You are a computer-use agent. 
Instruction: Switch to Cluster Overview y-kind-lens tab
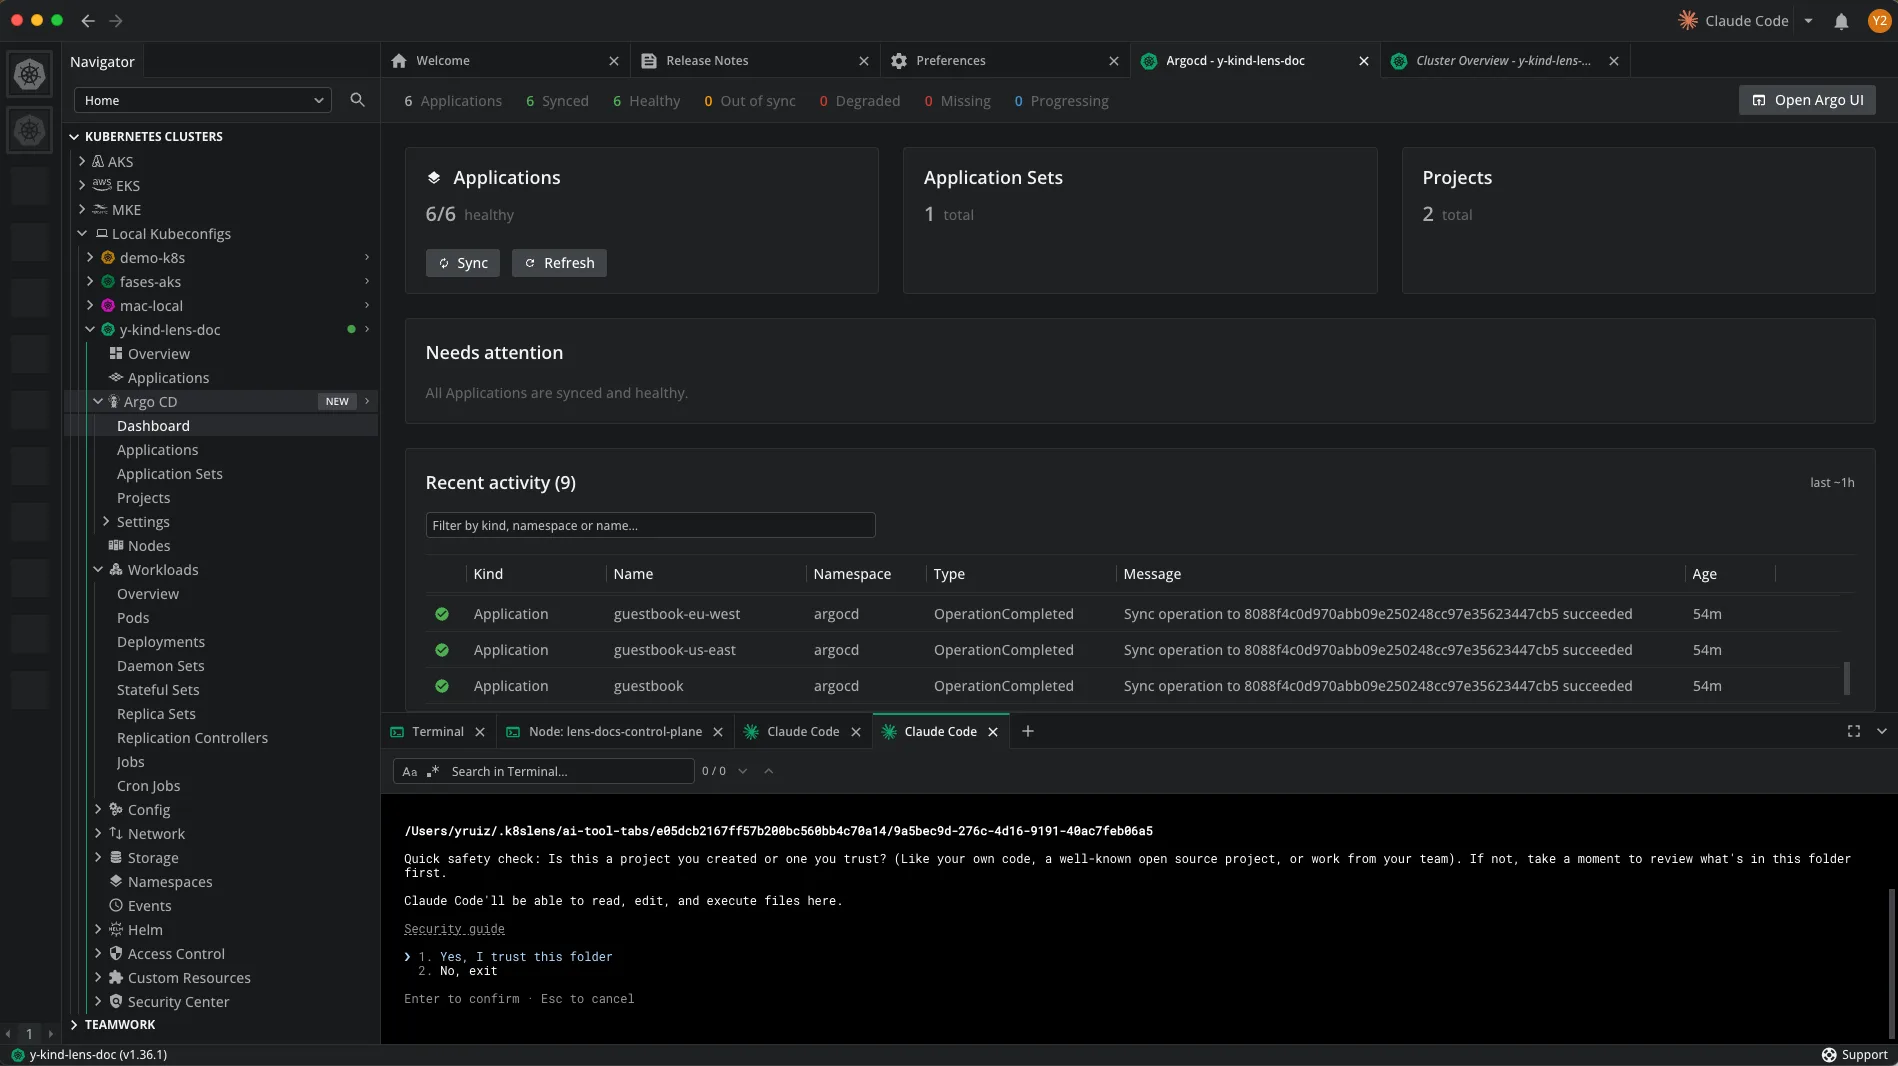[x=1503, y=61]
